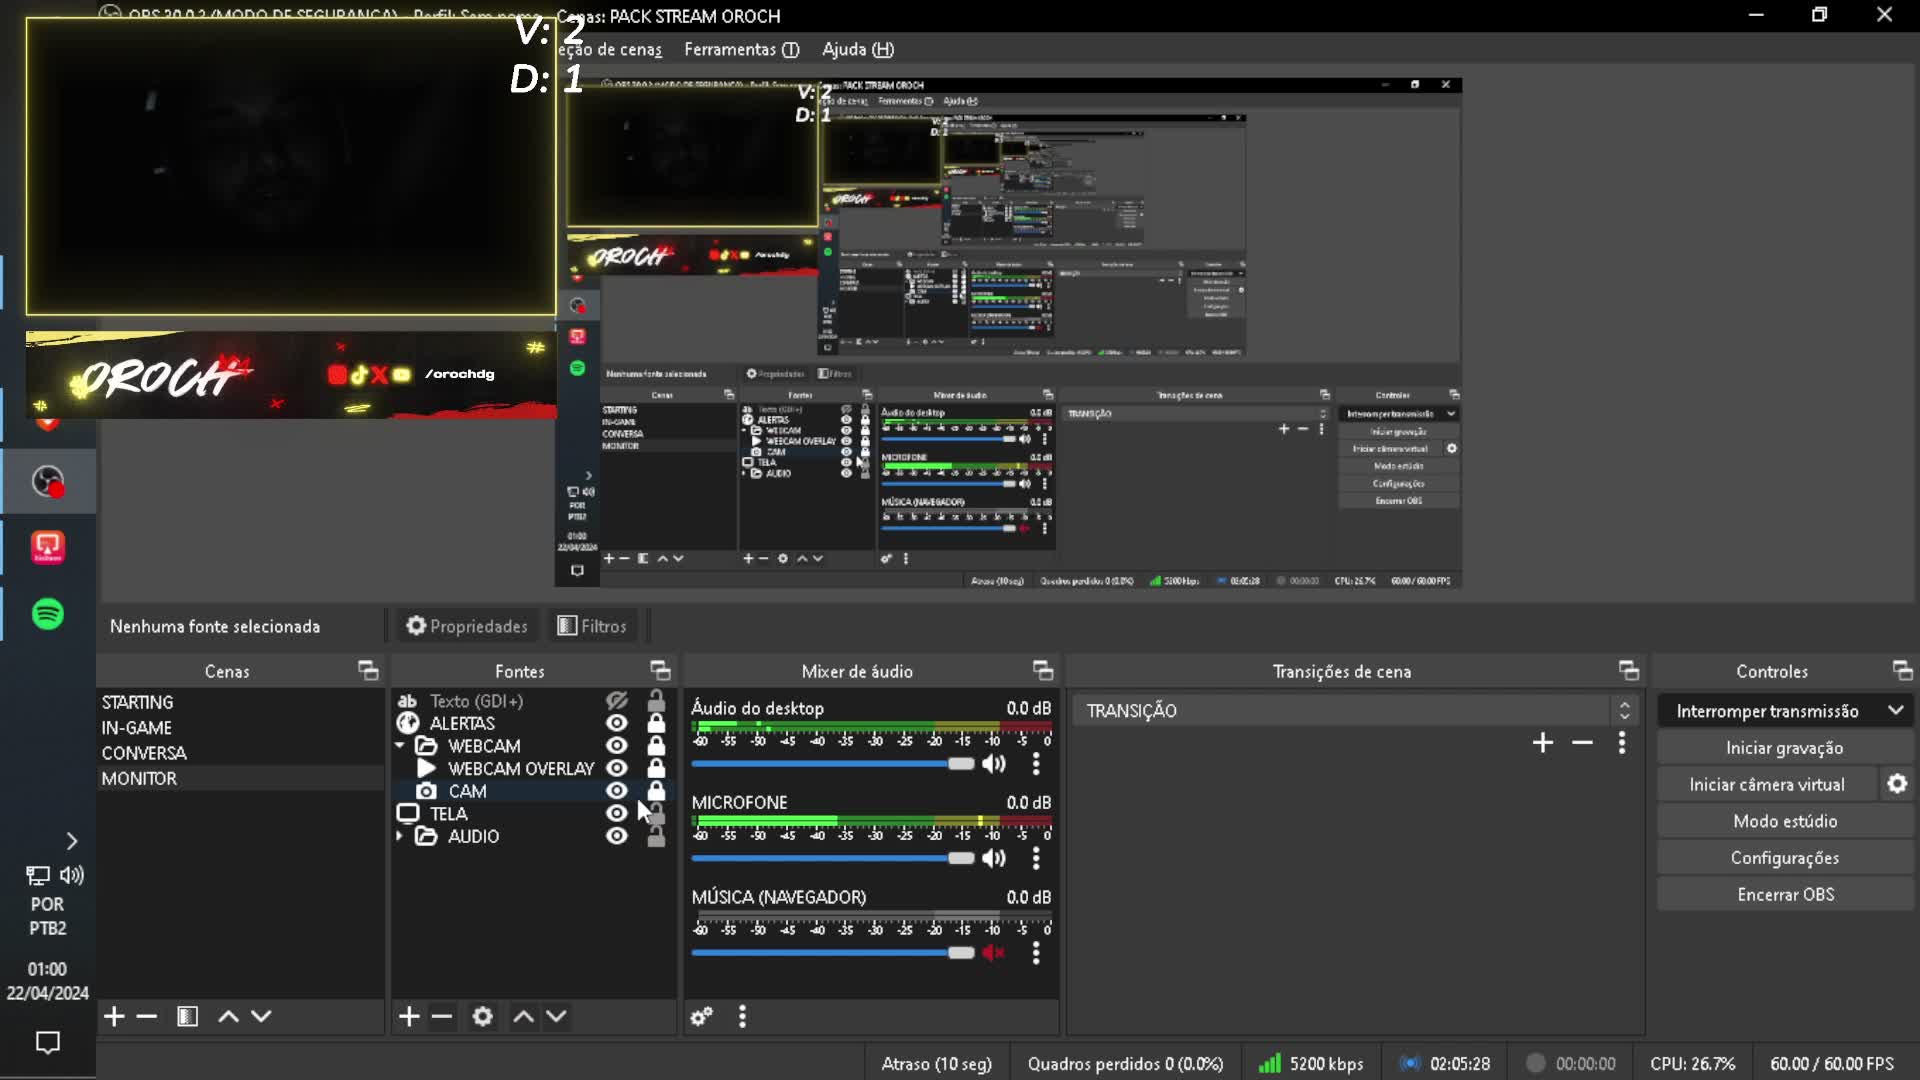This screenshot has width=1920, height=1080.
Task: Adjust MICROFONE volume slider
Action: (832, 858)
